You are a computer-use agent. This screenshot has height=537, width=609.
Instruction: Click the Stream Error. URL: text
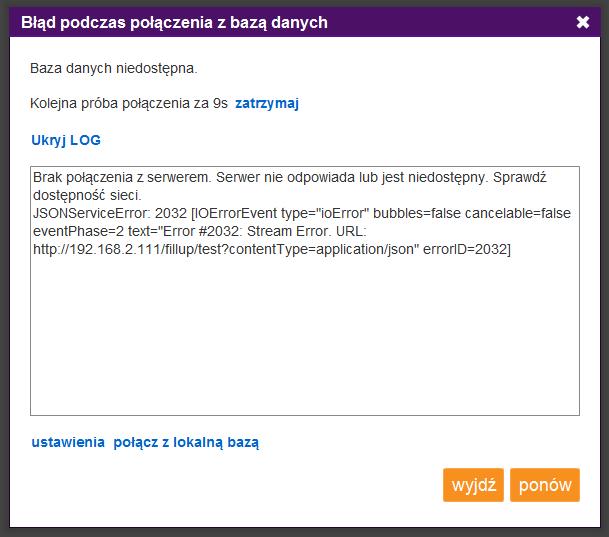click(307, 231)
